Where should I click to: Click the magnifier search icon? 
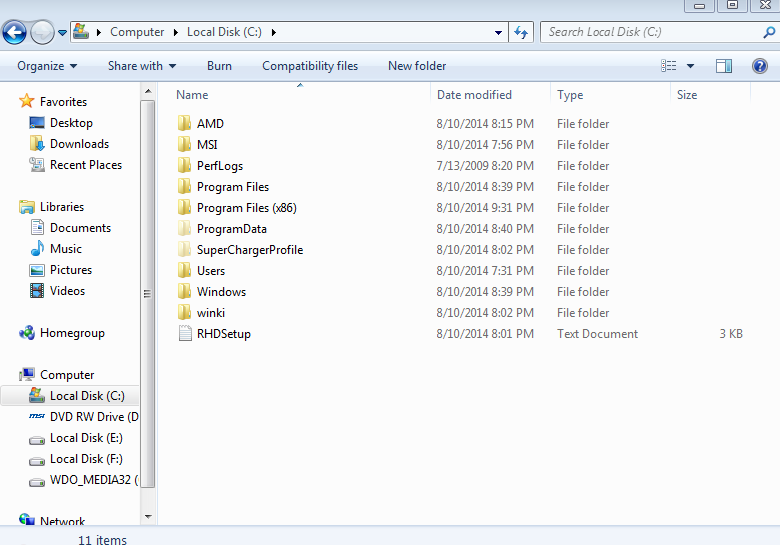click(769, 33)
